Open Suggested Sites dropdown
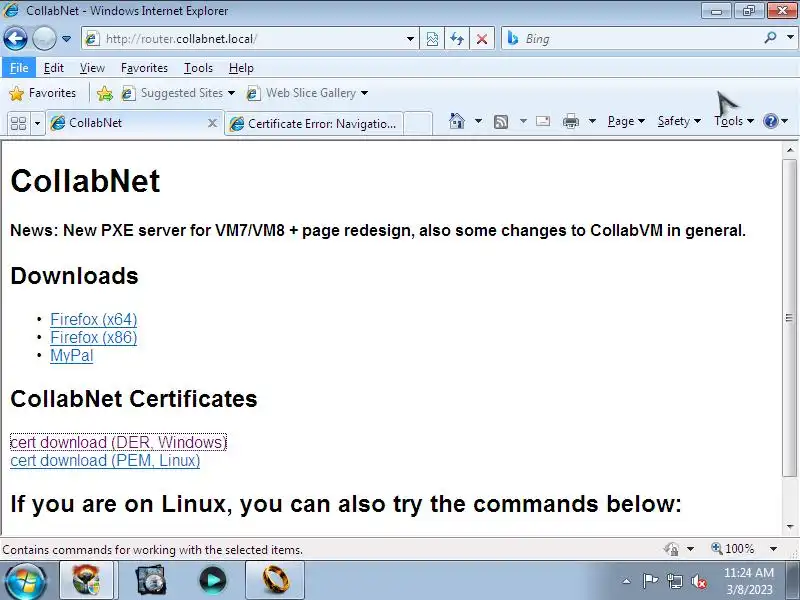 179,93
